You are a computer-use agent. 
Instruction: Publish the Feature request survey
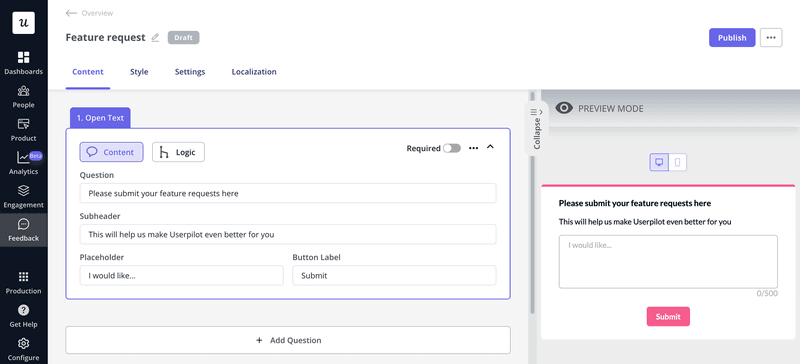tap(732, 38)
